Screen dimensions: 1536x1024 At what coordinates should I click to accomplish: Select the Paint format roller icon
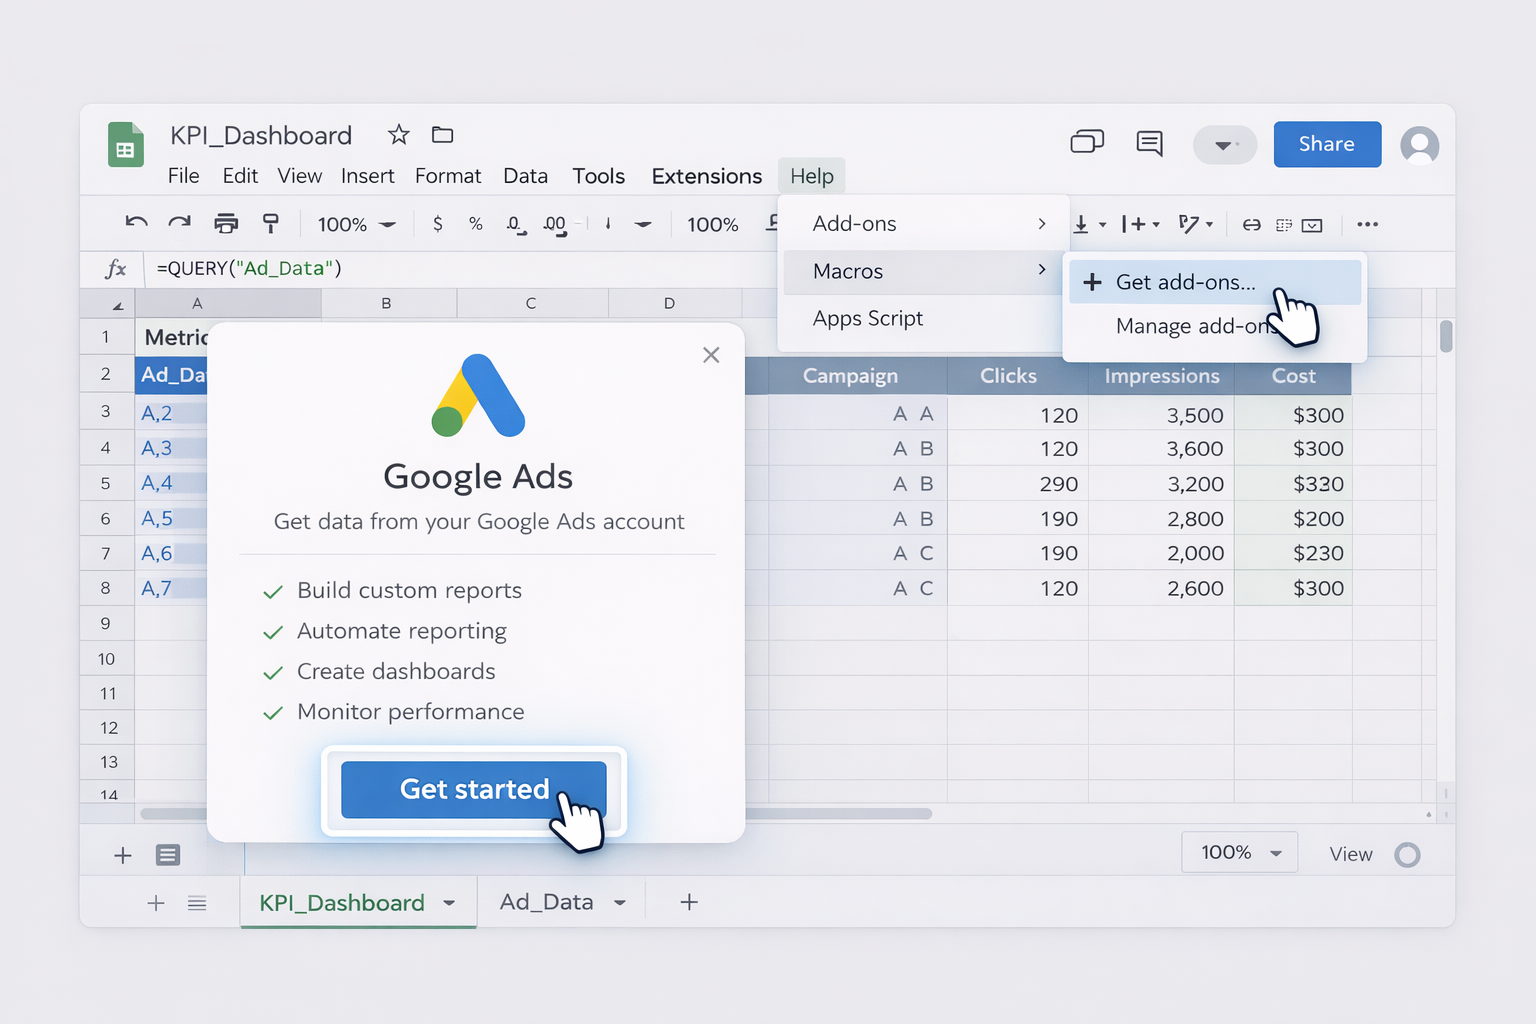(270, 223)
